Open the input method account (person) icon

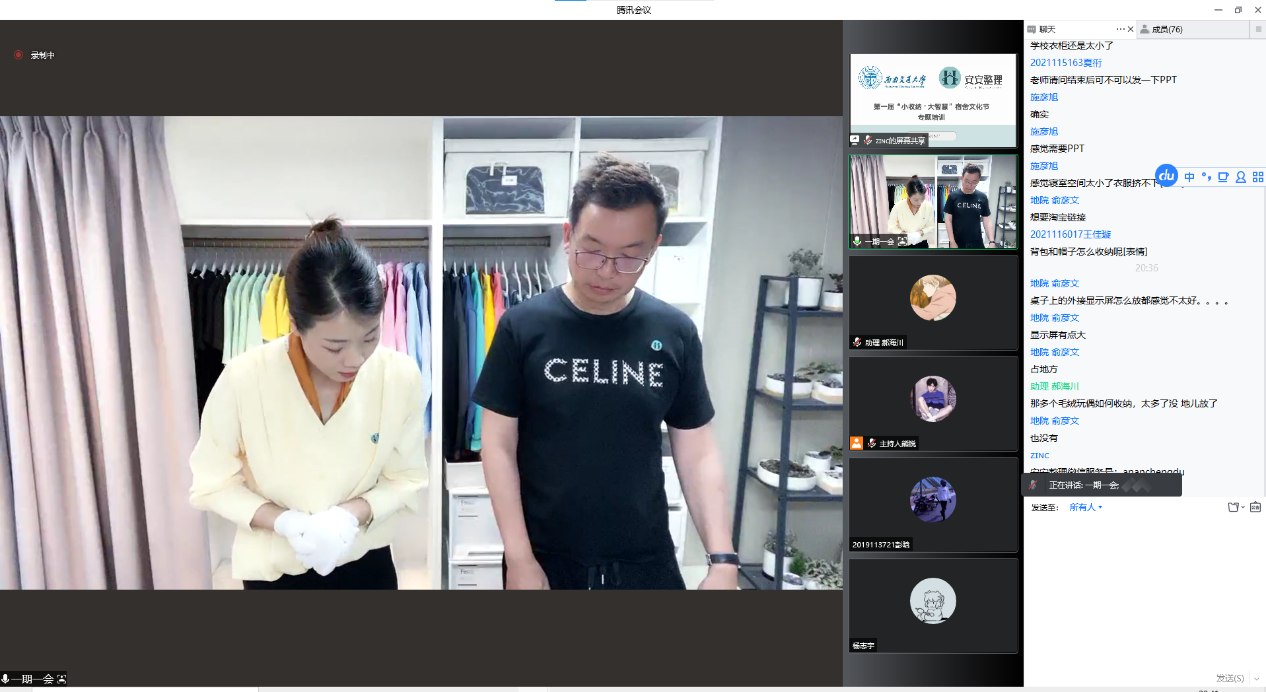(1241, 177)
